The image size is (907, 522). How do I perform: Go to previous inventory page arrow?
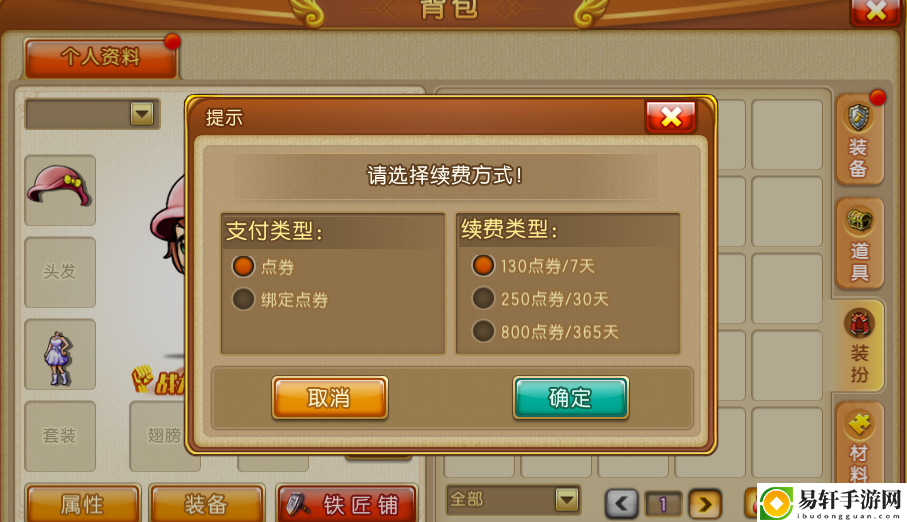point(622,503)
